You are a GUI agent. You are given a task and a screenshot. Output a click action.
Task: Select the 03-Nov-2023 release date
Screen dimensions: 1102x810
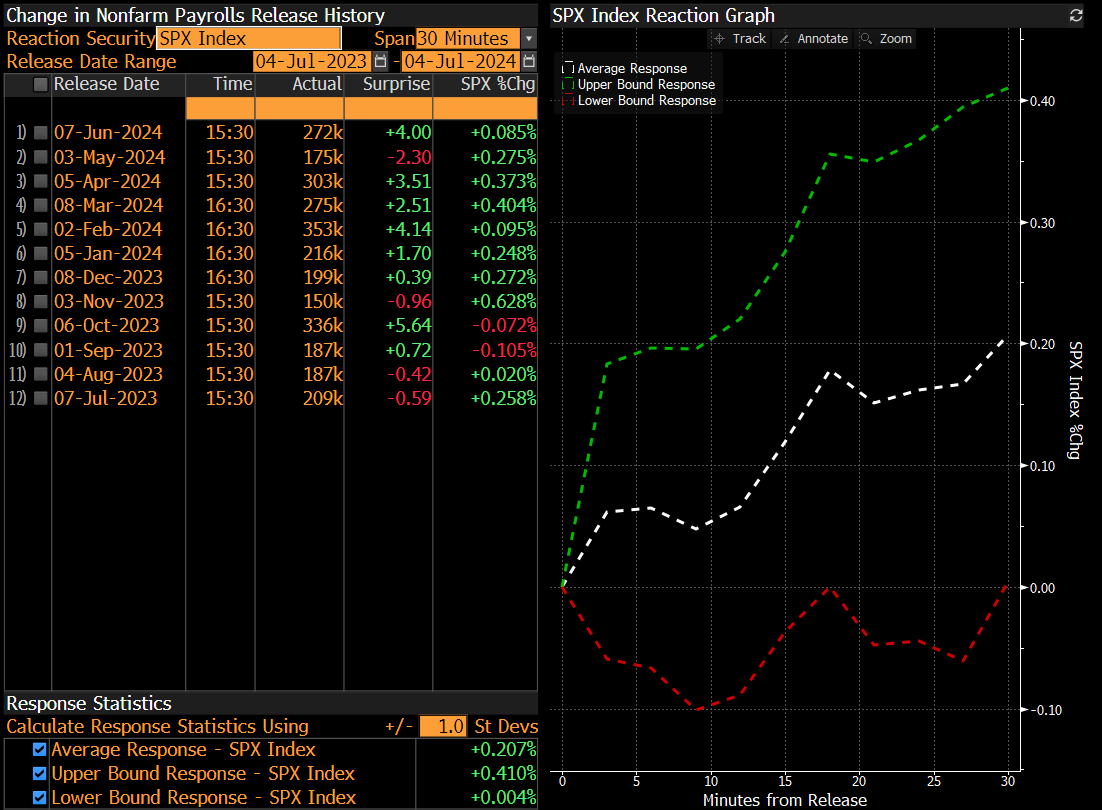click(109, 301)
